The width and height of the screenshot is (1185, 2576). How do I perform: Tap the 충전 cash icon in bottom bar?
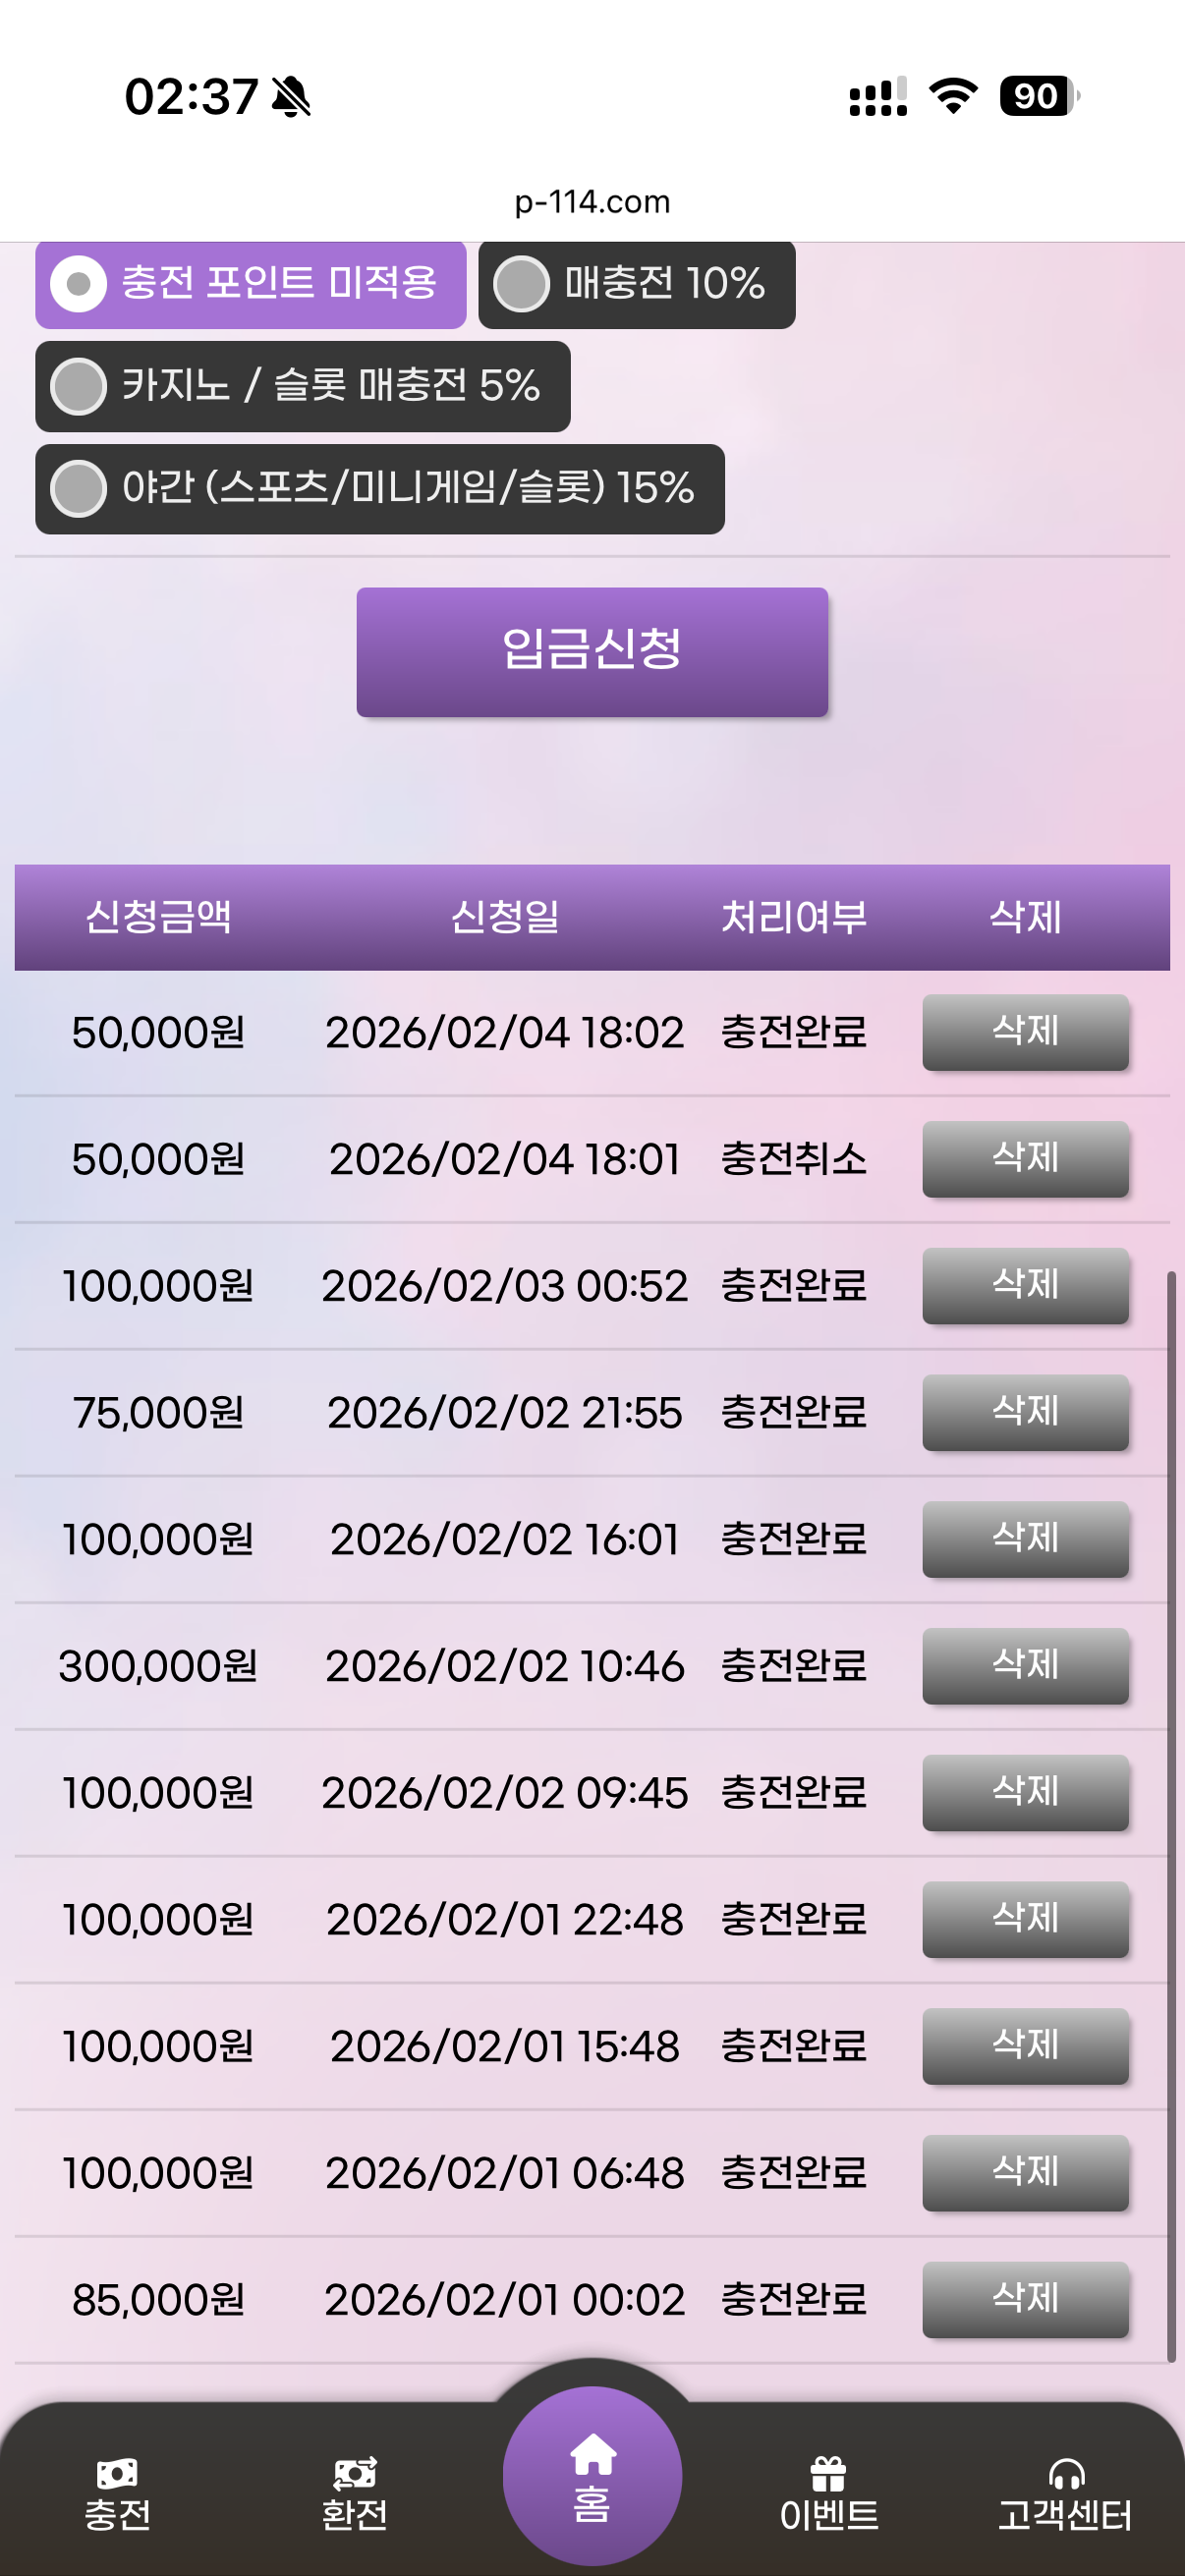pyautogui.click(x=117, y=2473)
